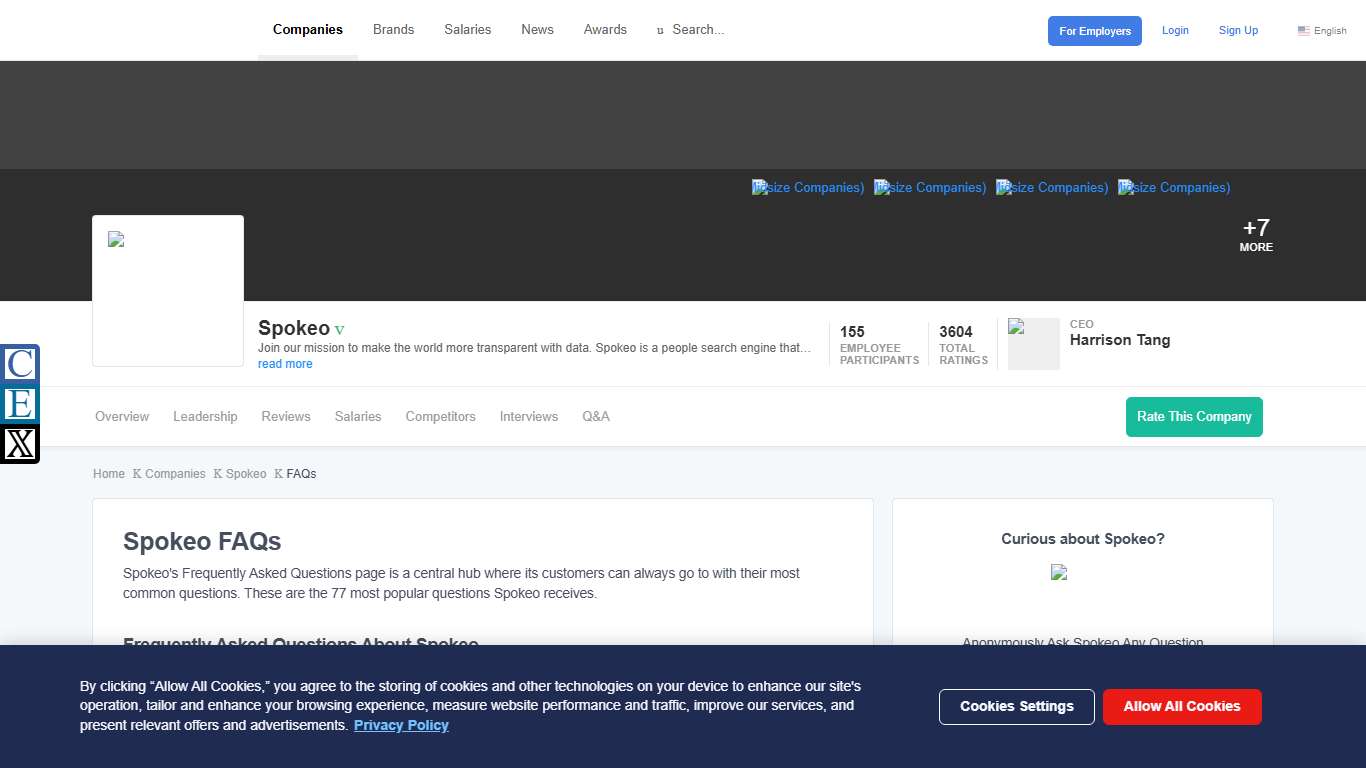Click the email share icon in left sidebar

point(20,404)
